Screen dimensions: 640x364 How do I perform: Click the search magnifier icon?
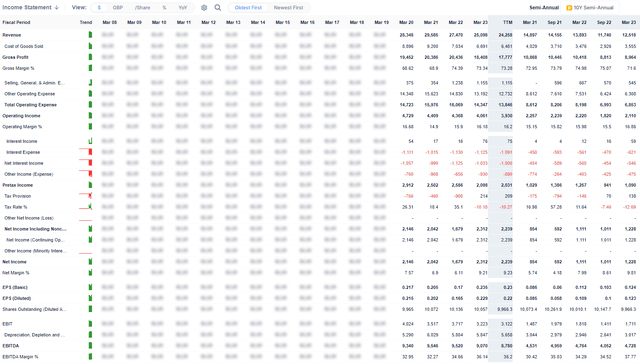(218, 8)
